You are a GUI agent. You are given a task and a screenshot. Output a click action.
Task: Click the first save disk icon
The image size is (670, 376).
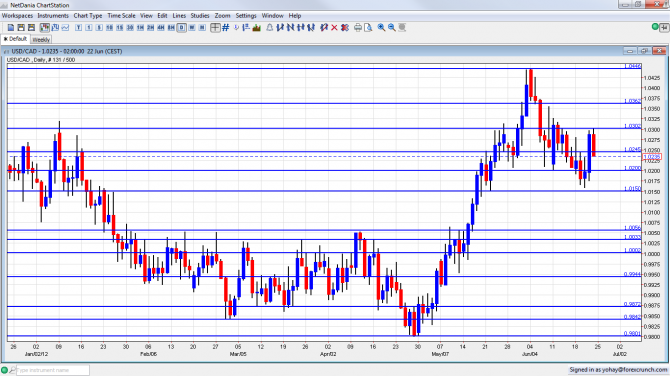click(x=21, y=27)
